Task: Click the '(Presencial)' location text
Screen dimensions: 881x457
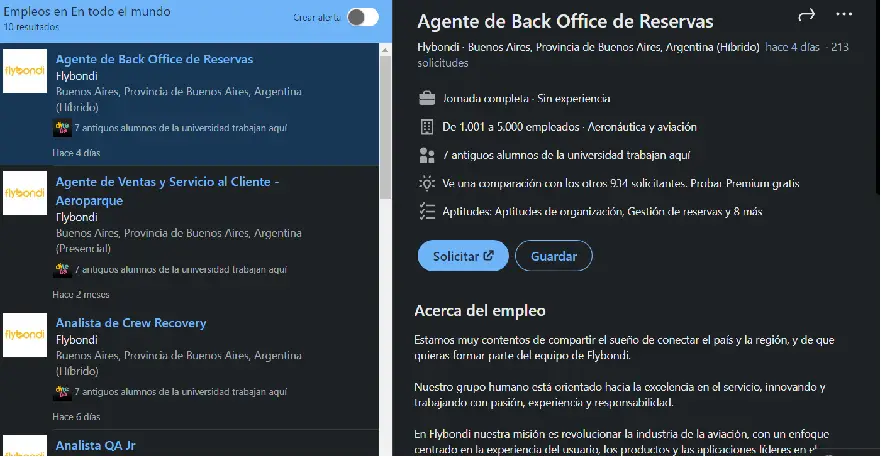Action: 83,248
